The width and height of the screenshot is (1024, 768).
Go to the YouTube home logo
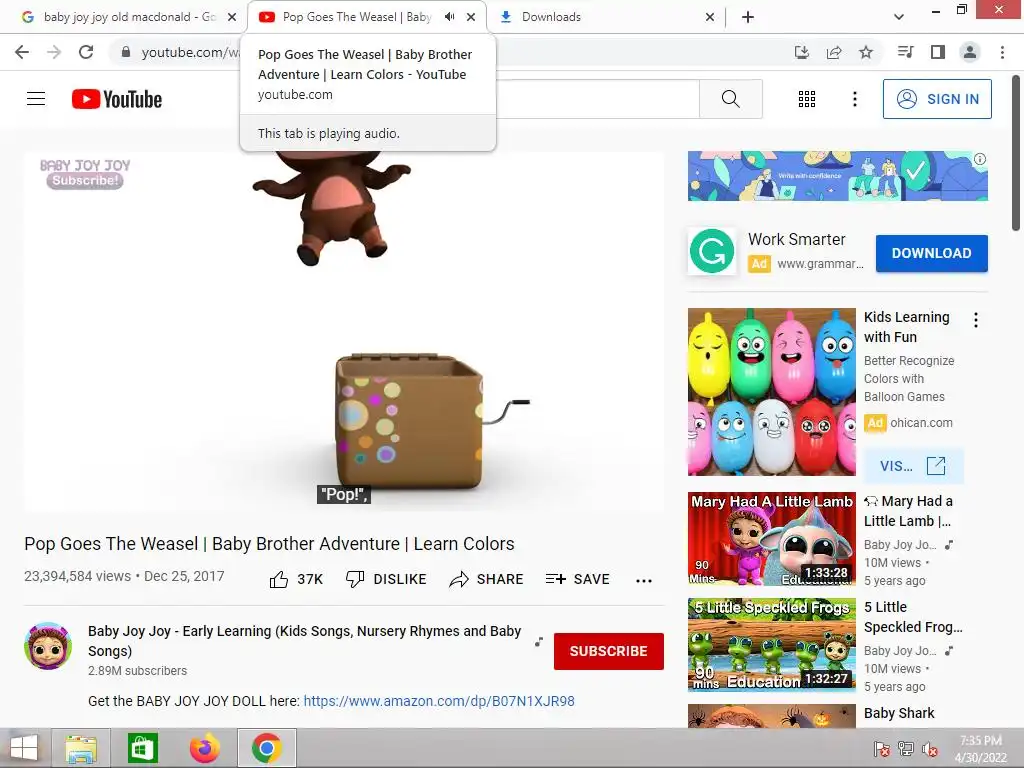pos(117,99)
